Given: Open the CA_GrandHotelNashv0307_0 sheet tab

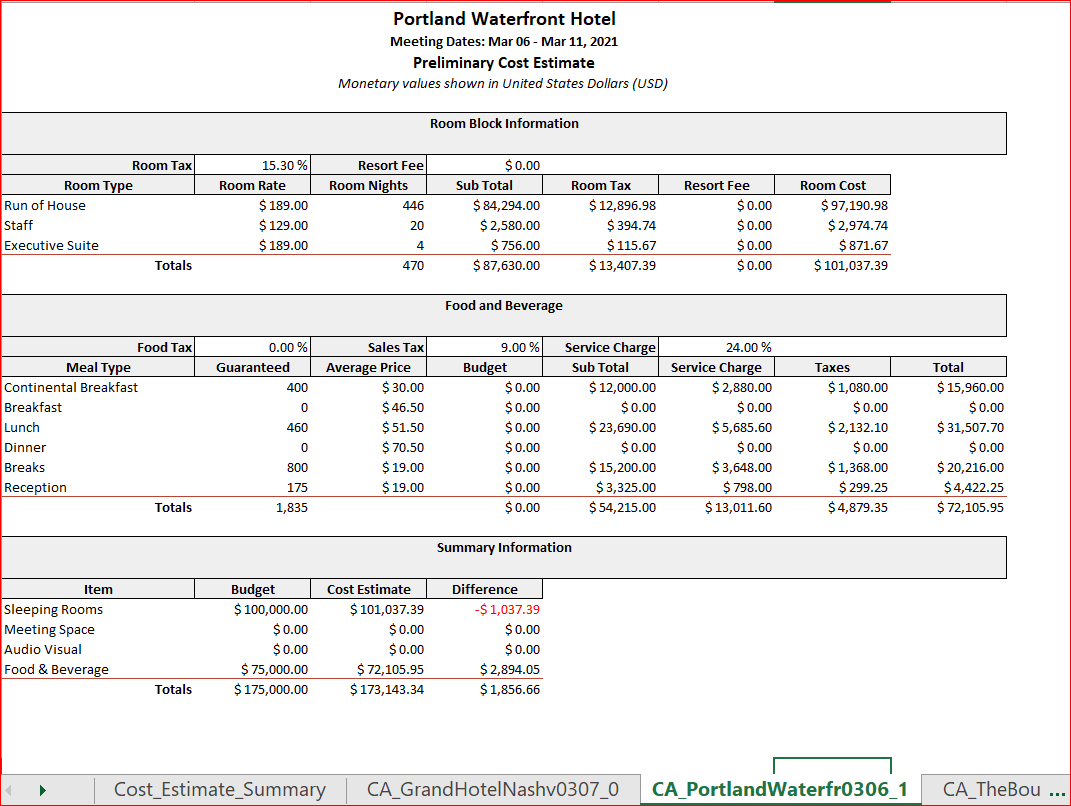Looking at the screenshot, I should tap(492, 789).
